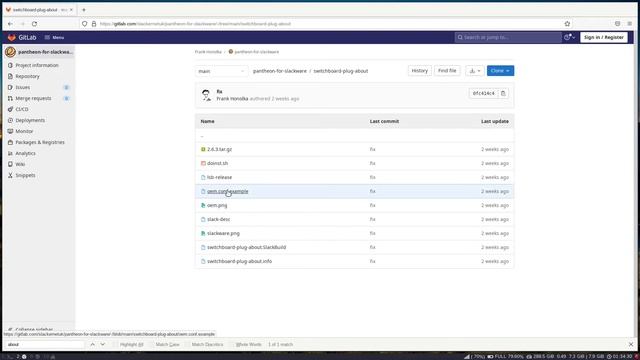Open file oem.png

[x=217, y=205]
